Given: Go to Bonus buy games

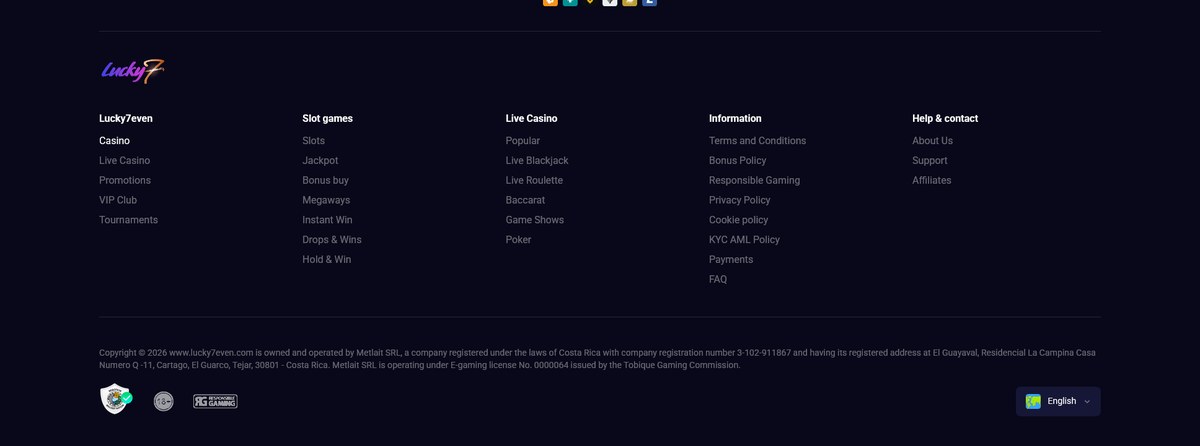Looking at the screenshot, I should (x=325, y=181).
